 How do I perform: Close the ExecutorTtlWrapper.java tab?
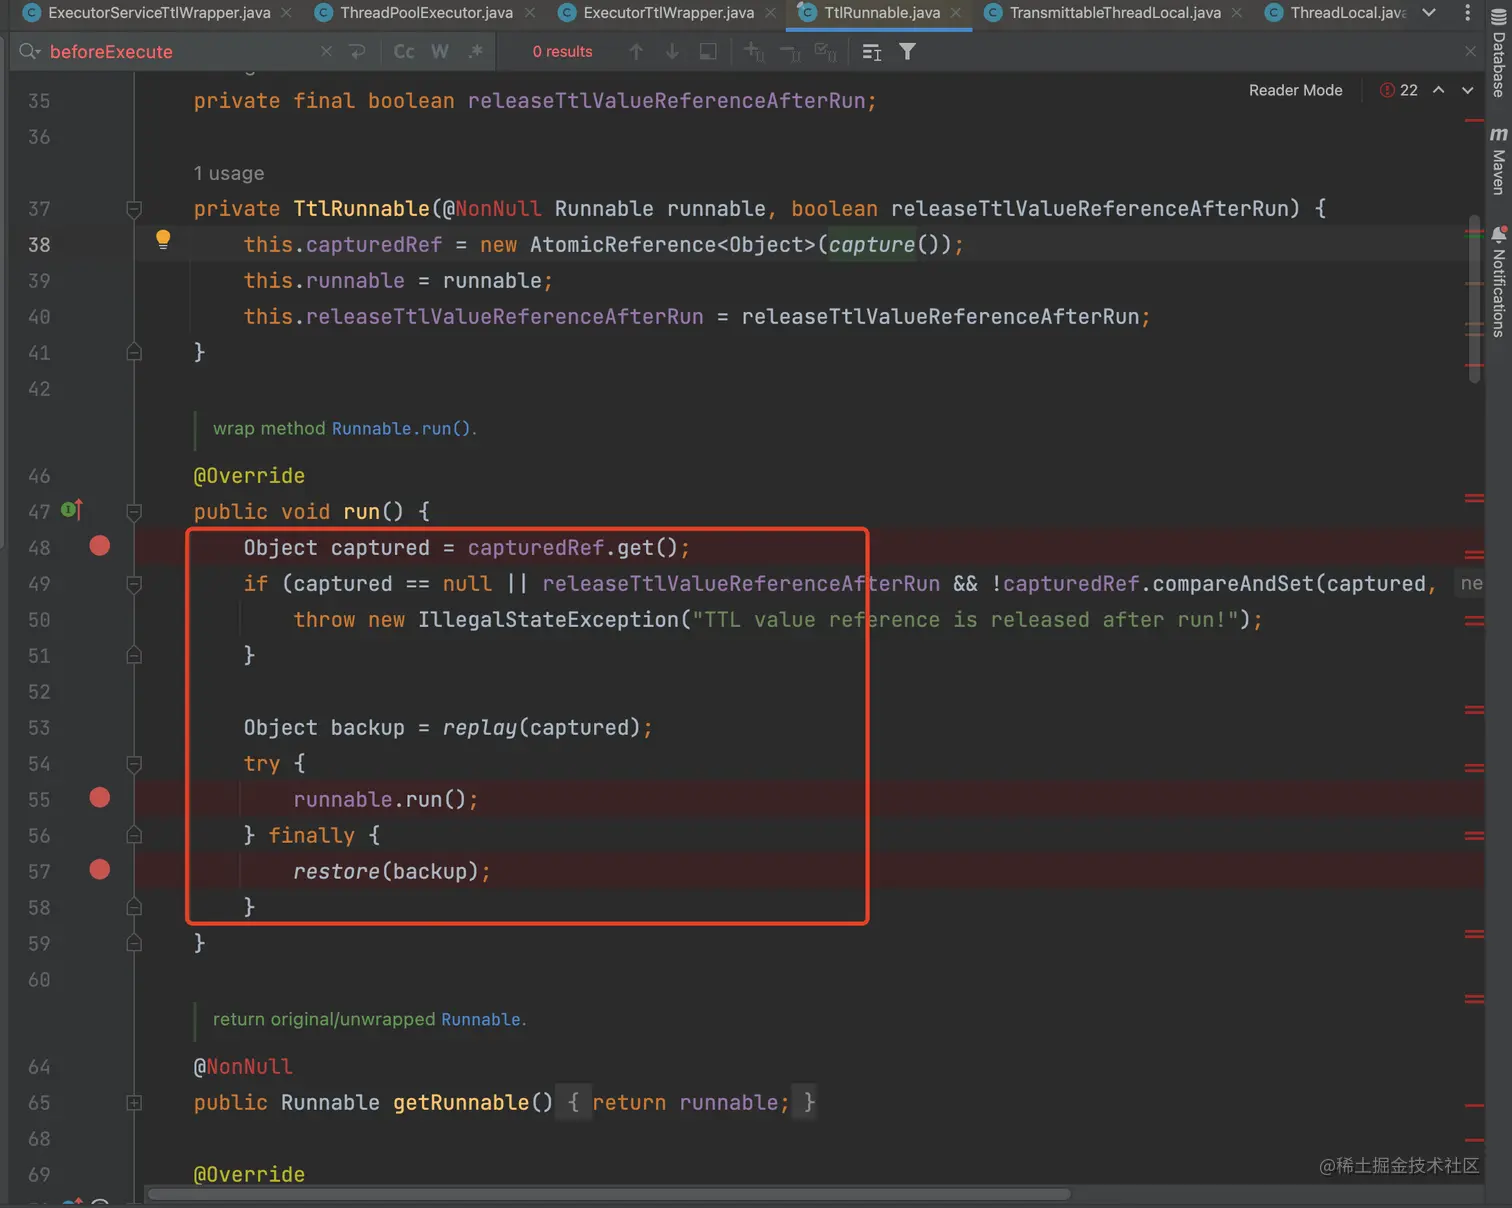770,13
